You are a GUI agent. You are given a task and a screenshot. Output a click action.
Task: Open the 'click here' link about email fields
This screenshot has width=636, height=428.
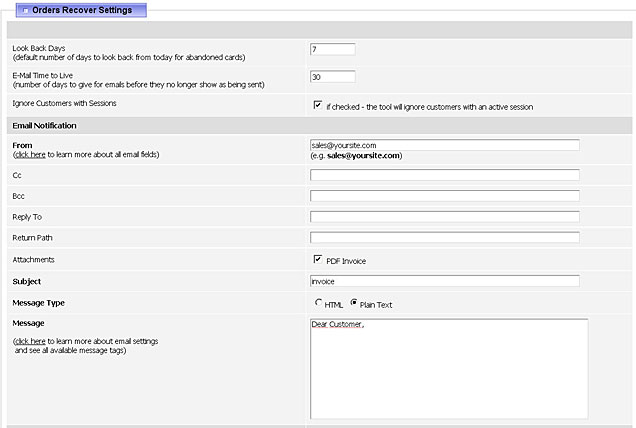30,155
